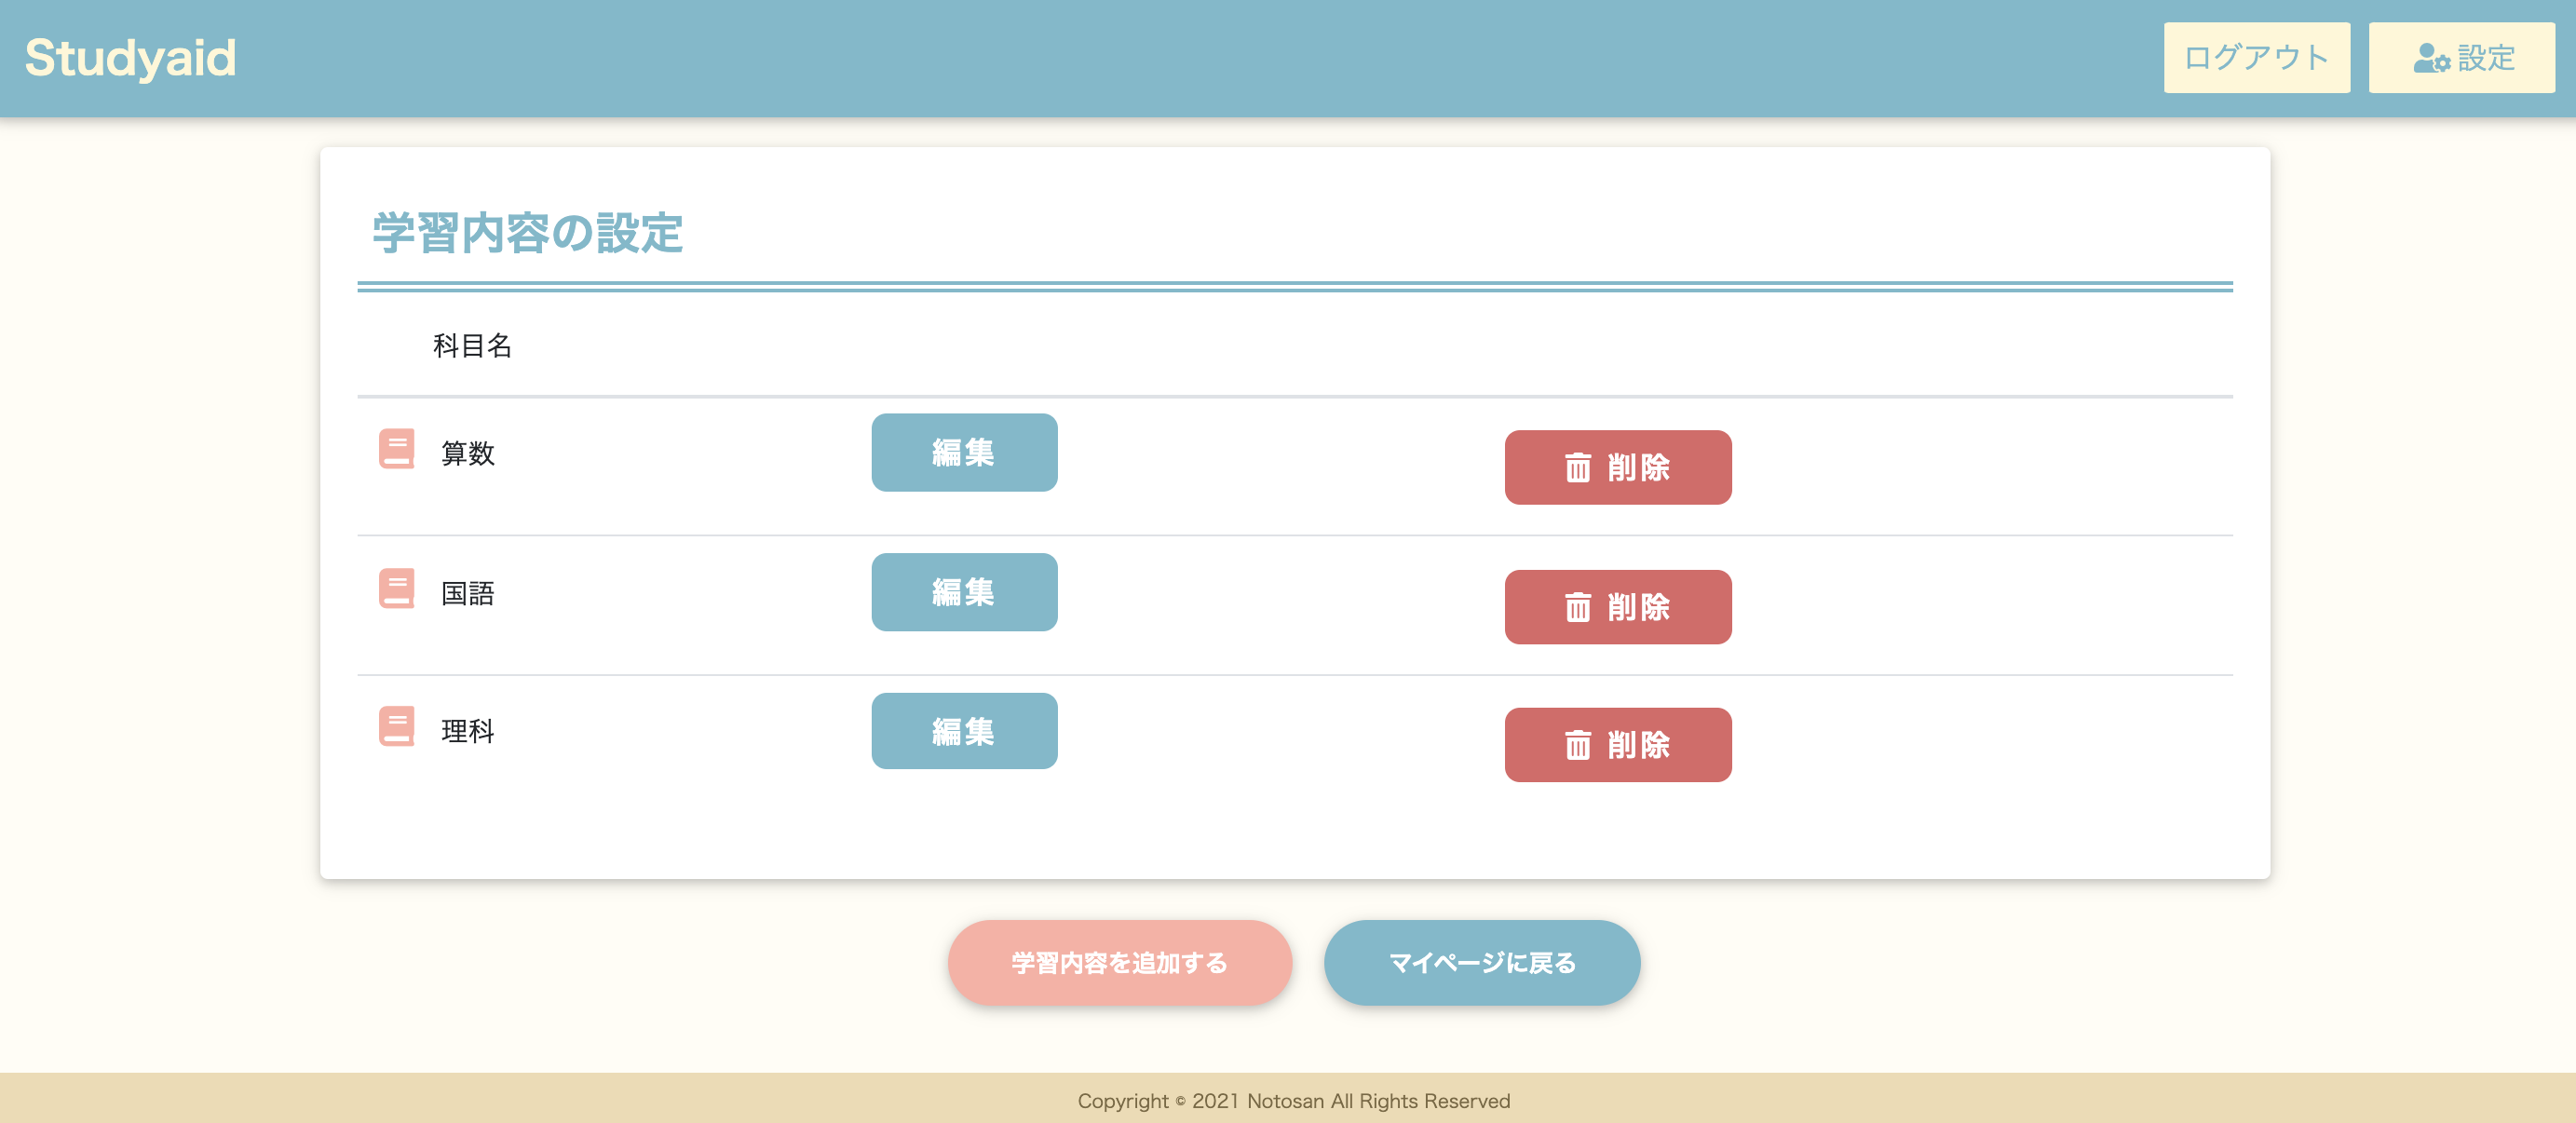Click the 学習内容の設定 page title

coord(527,234)
